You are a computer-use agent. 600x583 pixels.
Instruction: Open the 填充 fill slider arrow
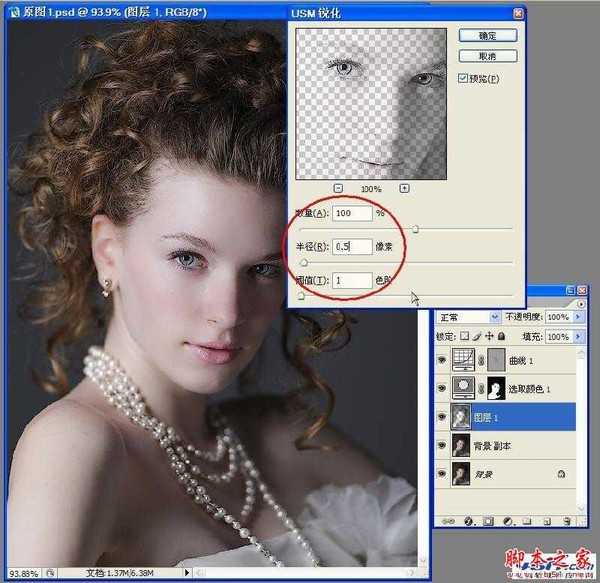tap(581, 335)
